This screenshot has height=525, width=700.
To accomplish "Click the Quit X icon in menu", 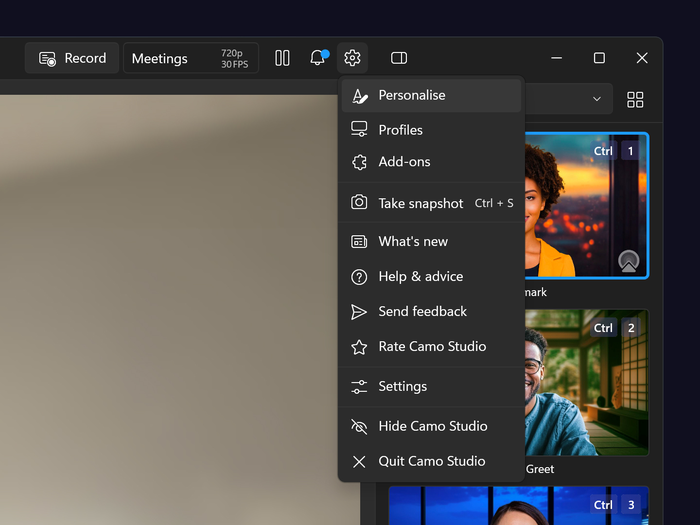I will (x=359, y=462).
